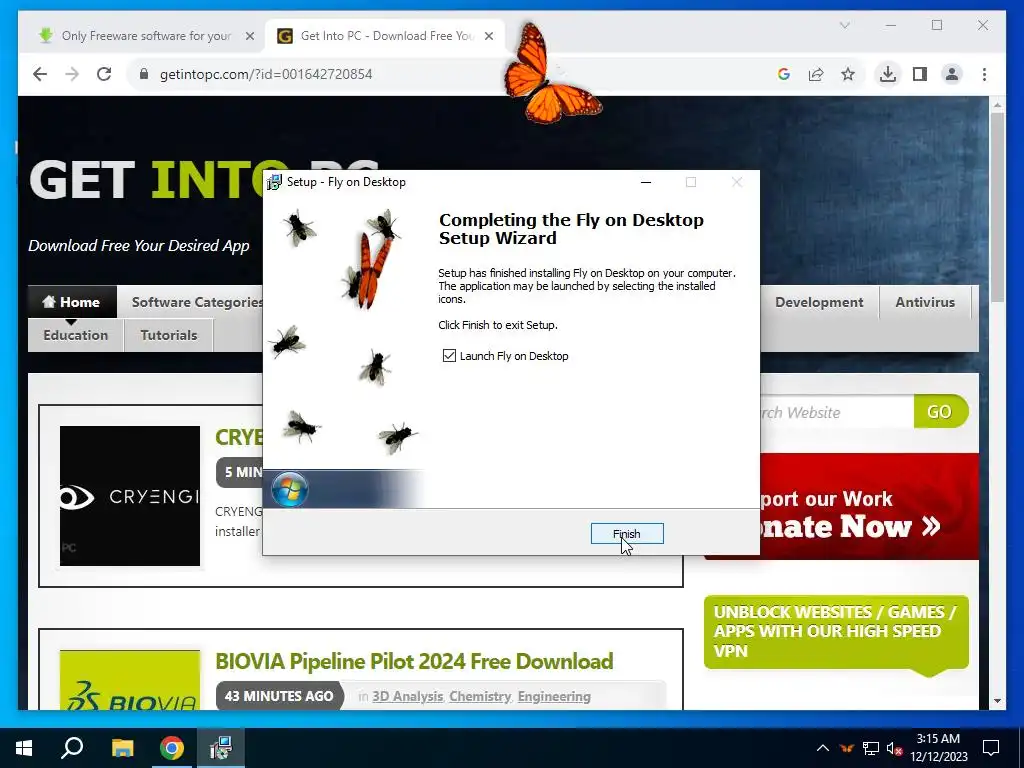Image resolution: width=1024 pixels, height=768 pixels.
Task: Click the Search Website input field
Action: (836, 412)
